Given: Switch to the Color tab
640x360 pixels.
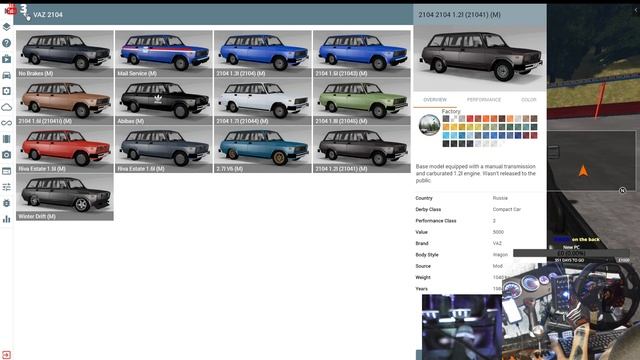Looking at the screenshot, I should point(529,100).
